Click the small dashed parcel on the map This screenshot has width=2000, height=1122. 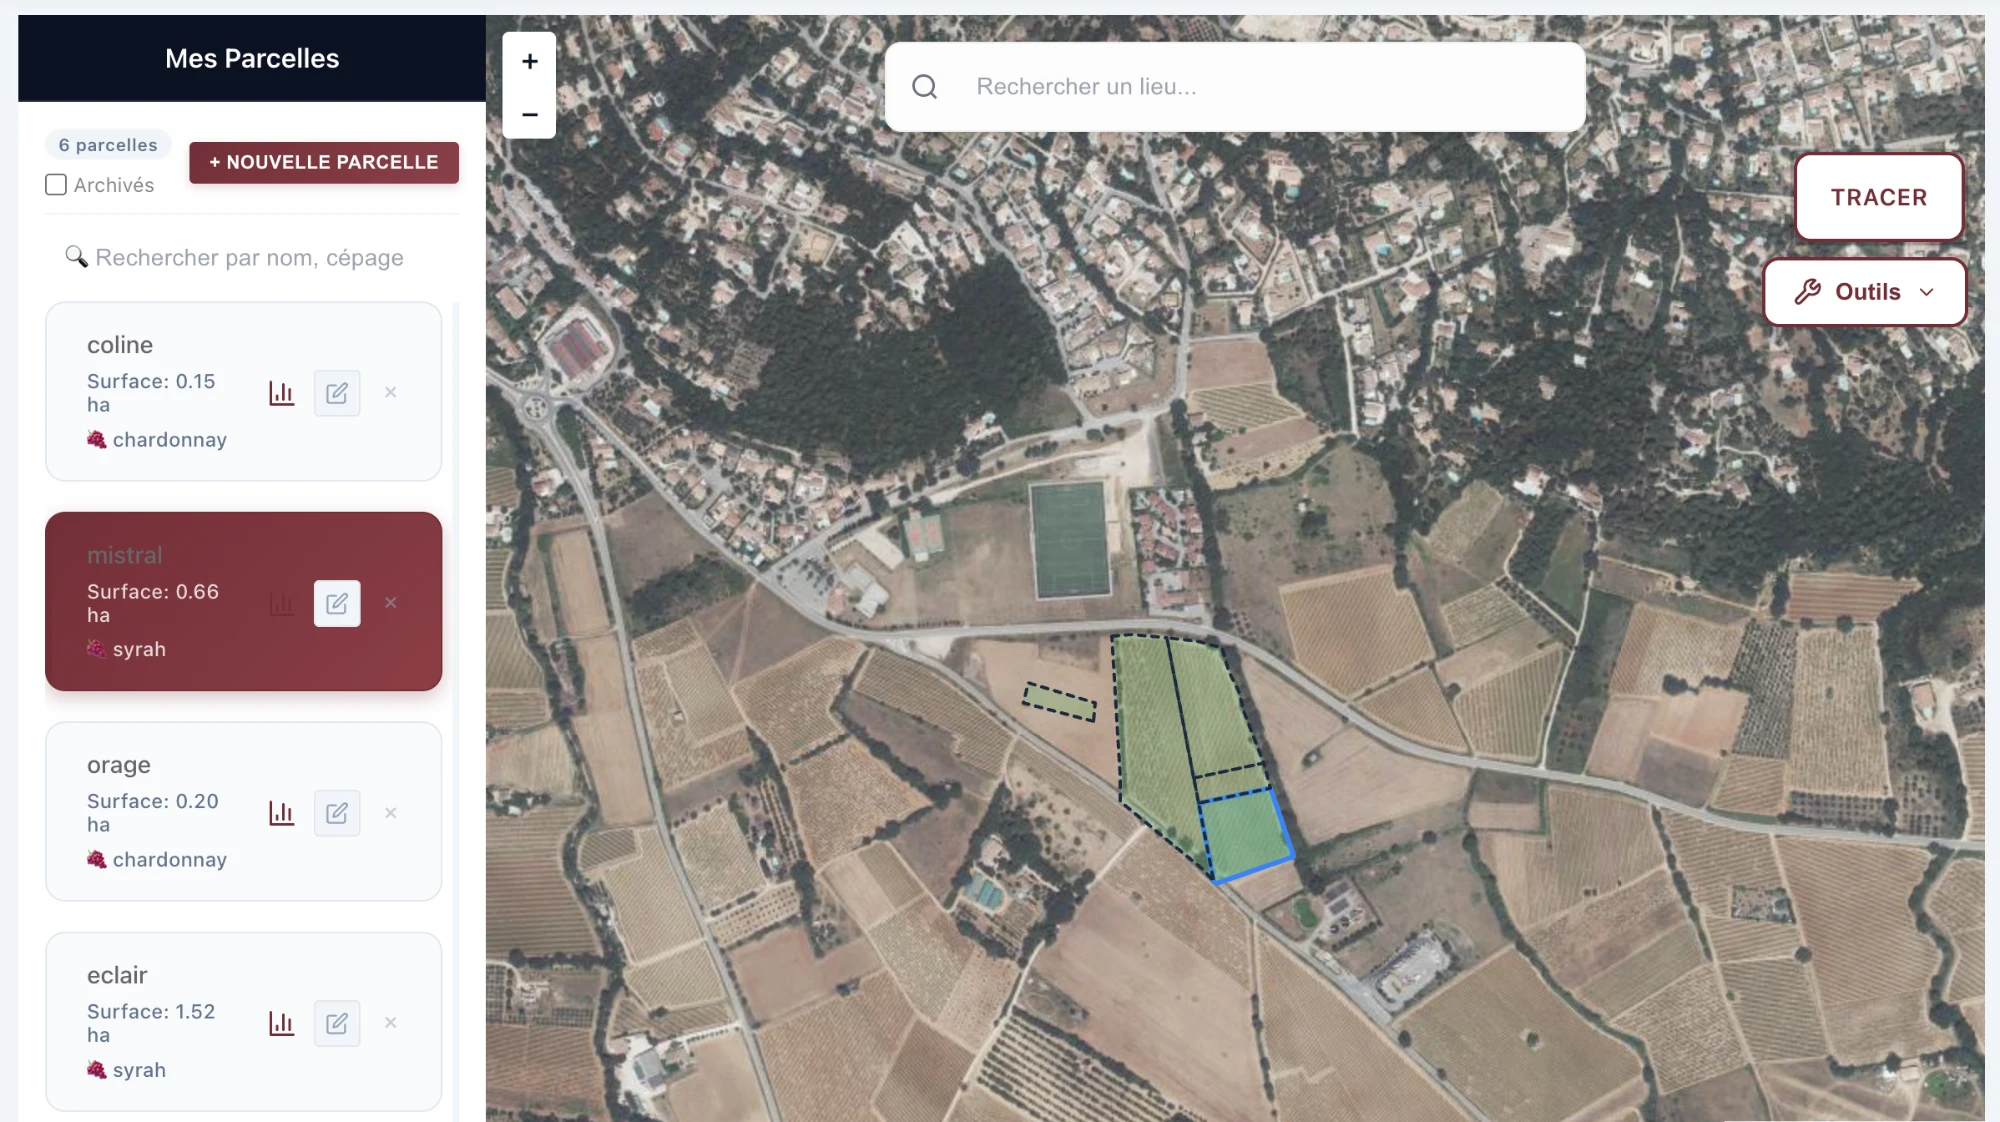pyautogui.click(x=1060, y=702)
